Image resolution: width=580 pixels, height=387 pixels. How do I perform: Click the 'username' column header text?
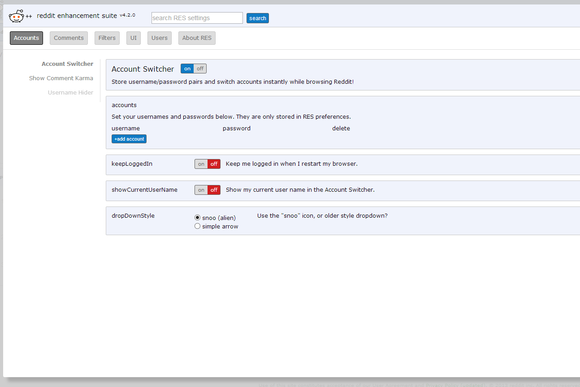click(x=126, y=128)
